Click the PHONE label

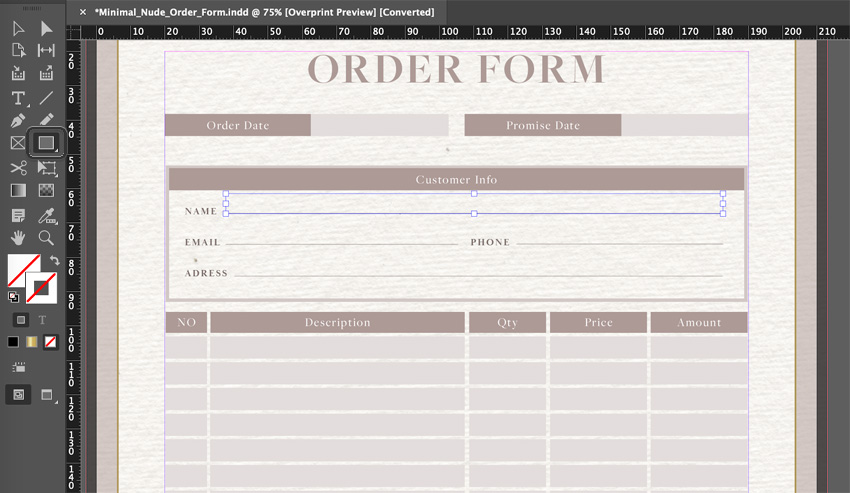pos(490,242)
